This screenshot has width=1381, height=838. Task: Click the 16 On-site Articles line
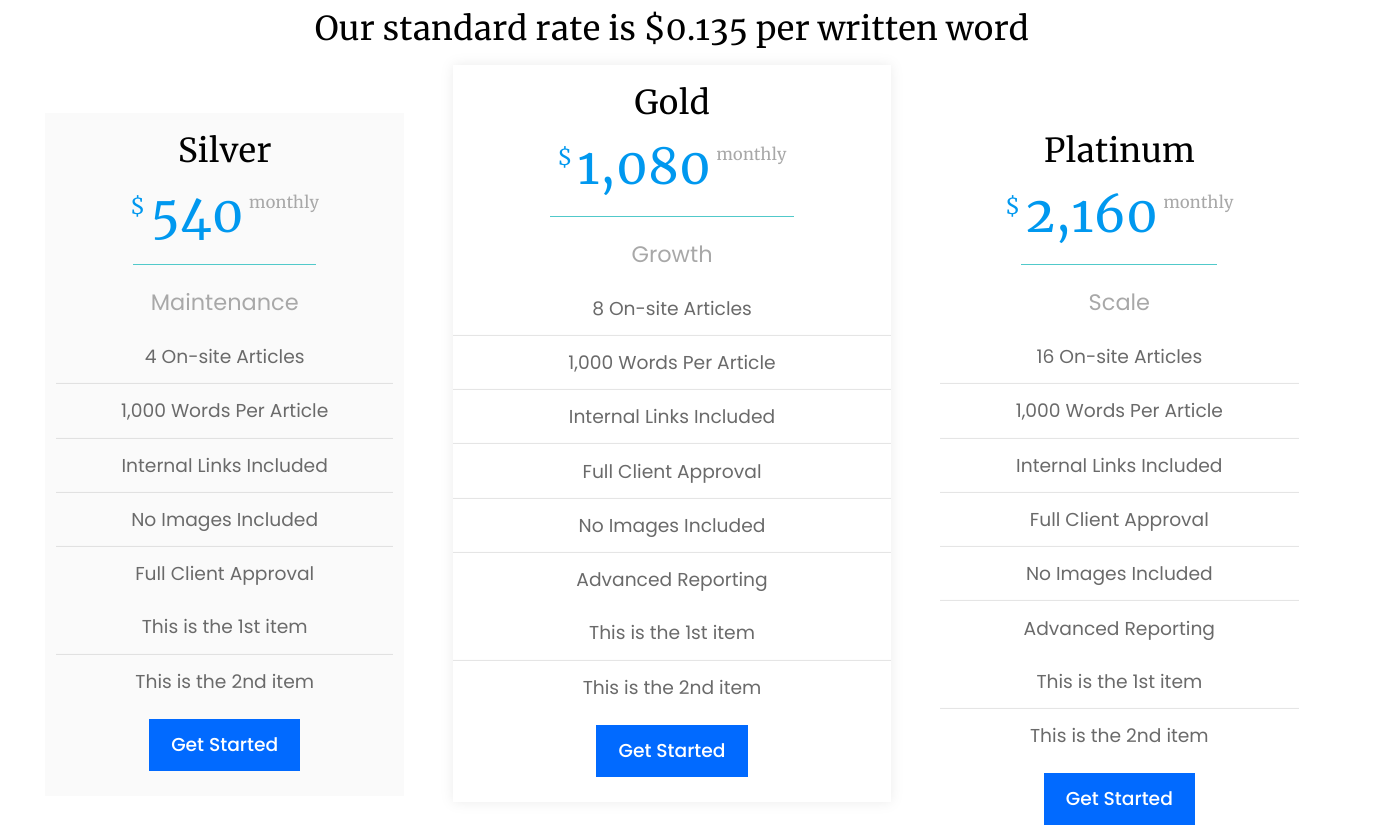click(x=1118, y=357)
